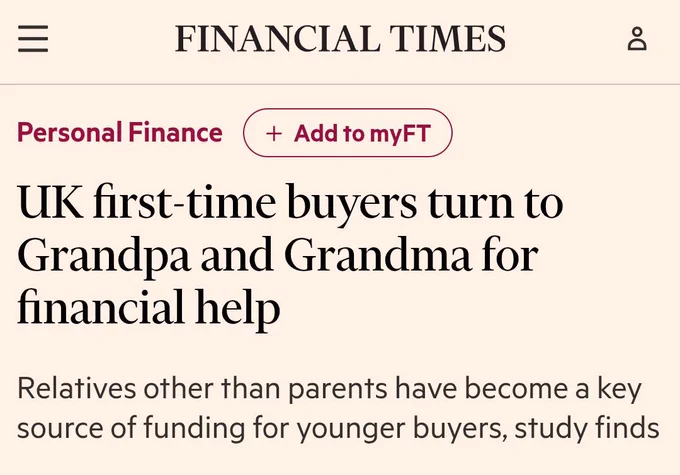Click the word Grandpa in the headline
Screen dimensions: 680x475
104,257
